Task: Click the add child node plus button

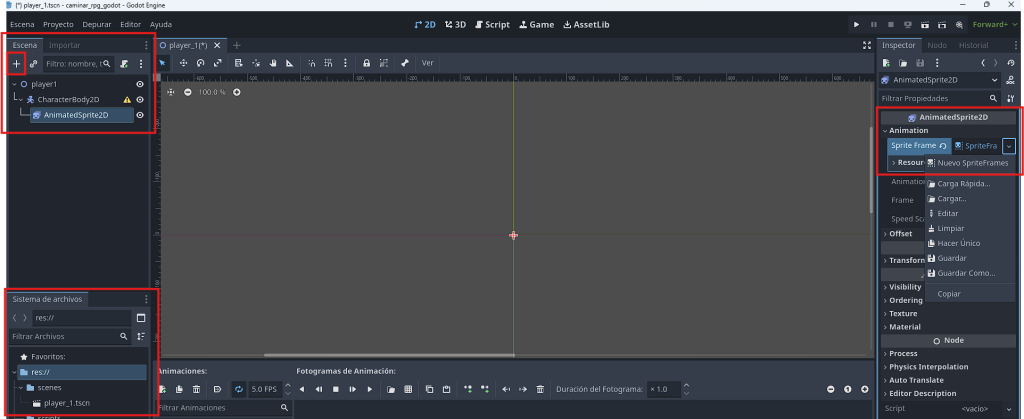Action: coord(16,63)
